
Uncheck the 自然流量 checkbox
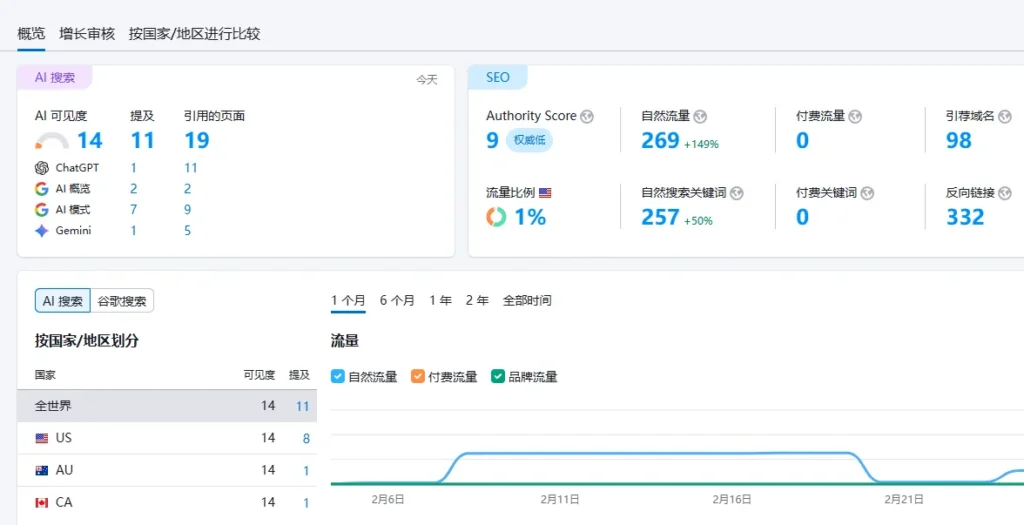[338, 376]
